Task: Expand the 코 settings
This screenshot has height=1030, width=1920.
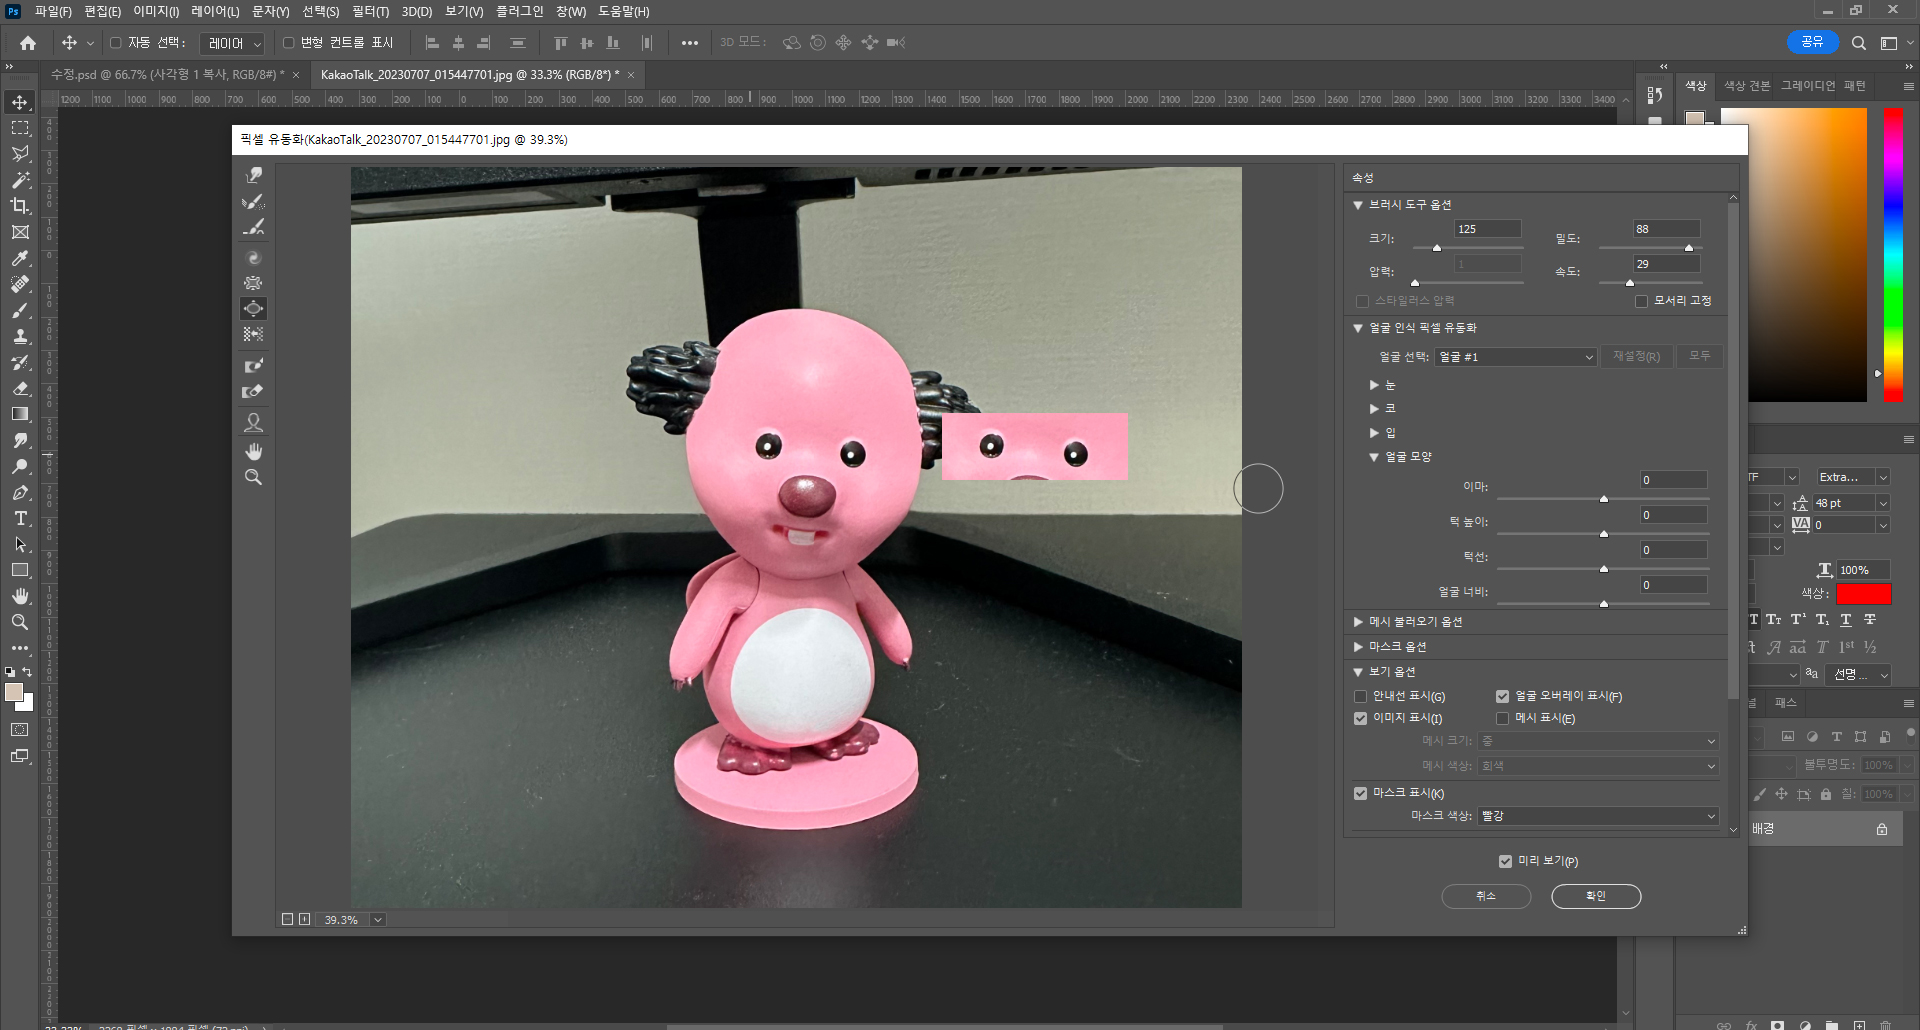Action: pos(1374,408)
